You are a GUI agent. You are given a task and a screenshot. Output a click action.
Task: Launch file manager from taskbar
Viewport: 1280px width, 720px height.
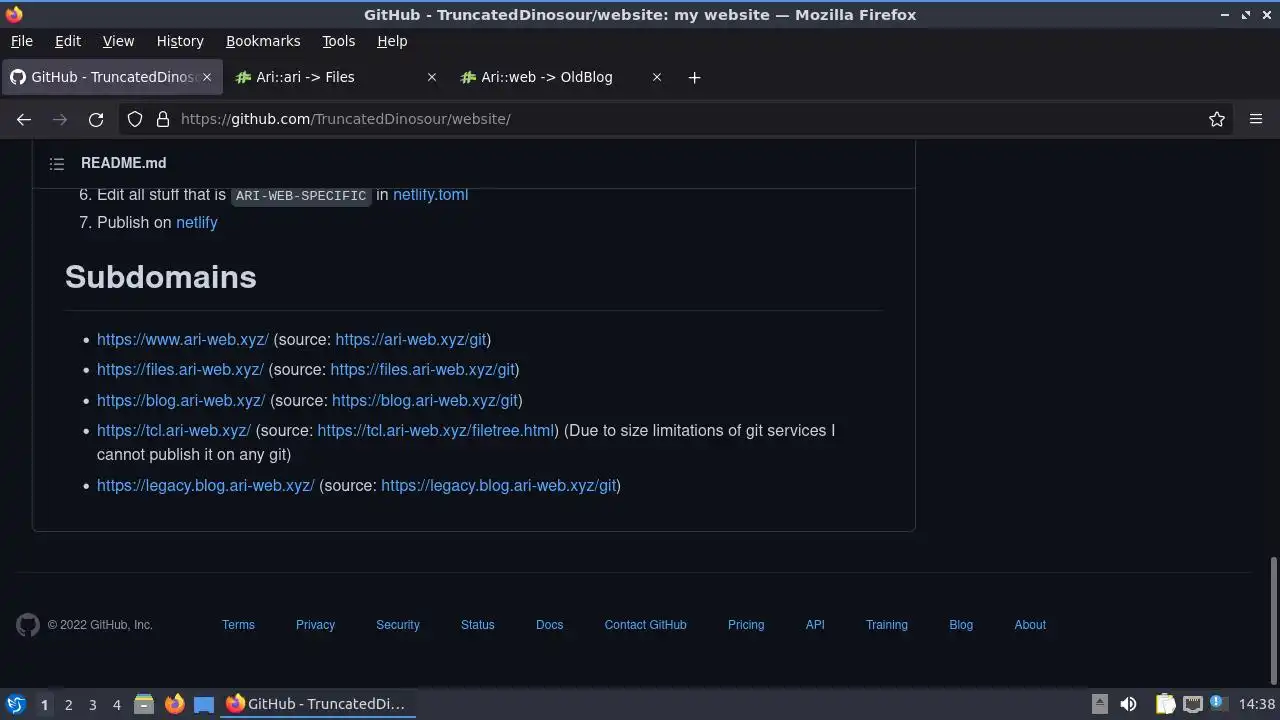point(144,704)
